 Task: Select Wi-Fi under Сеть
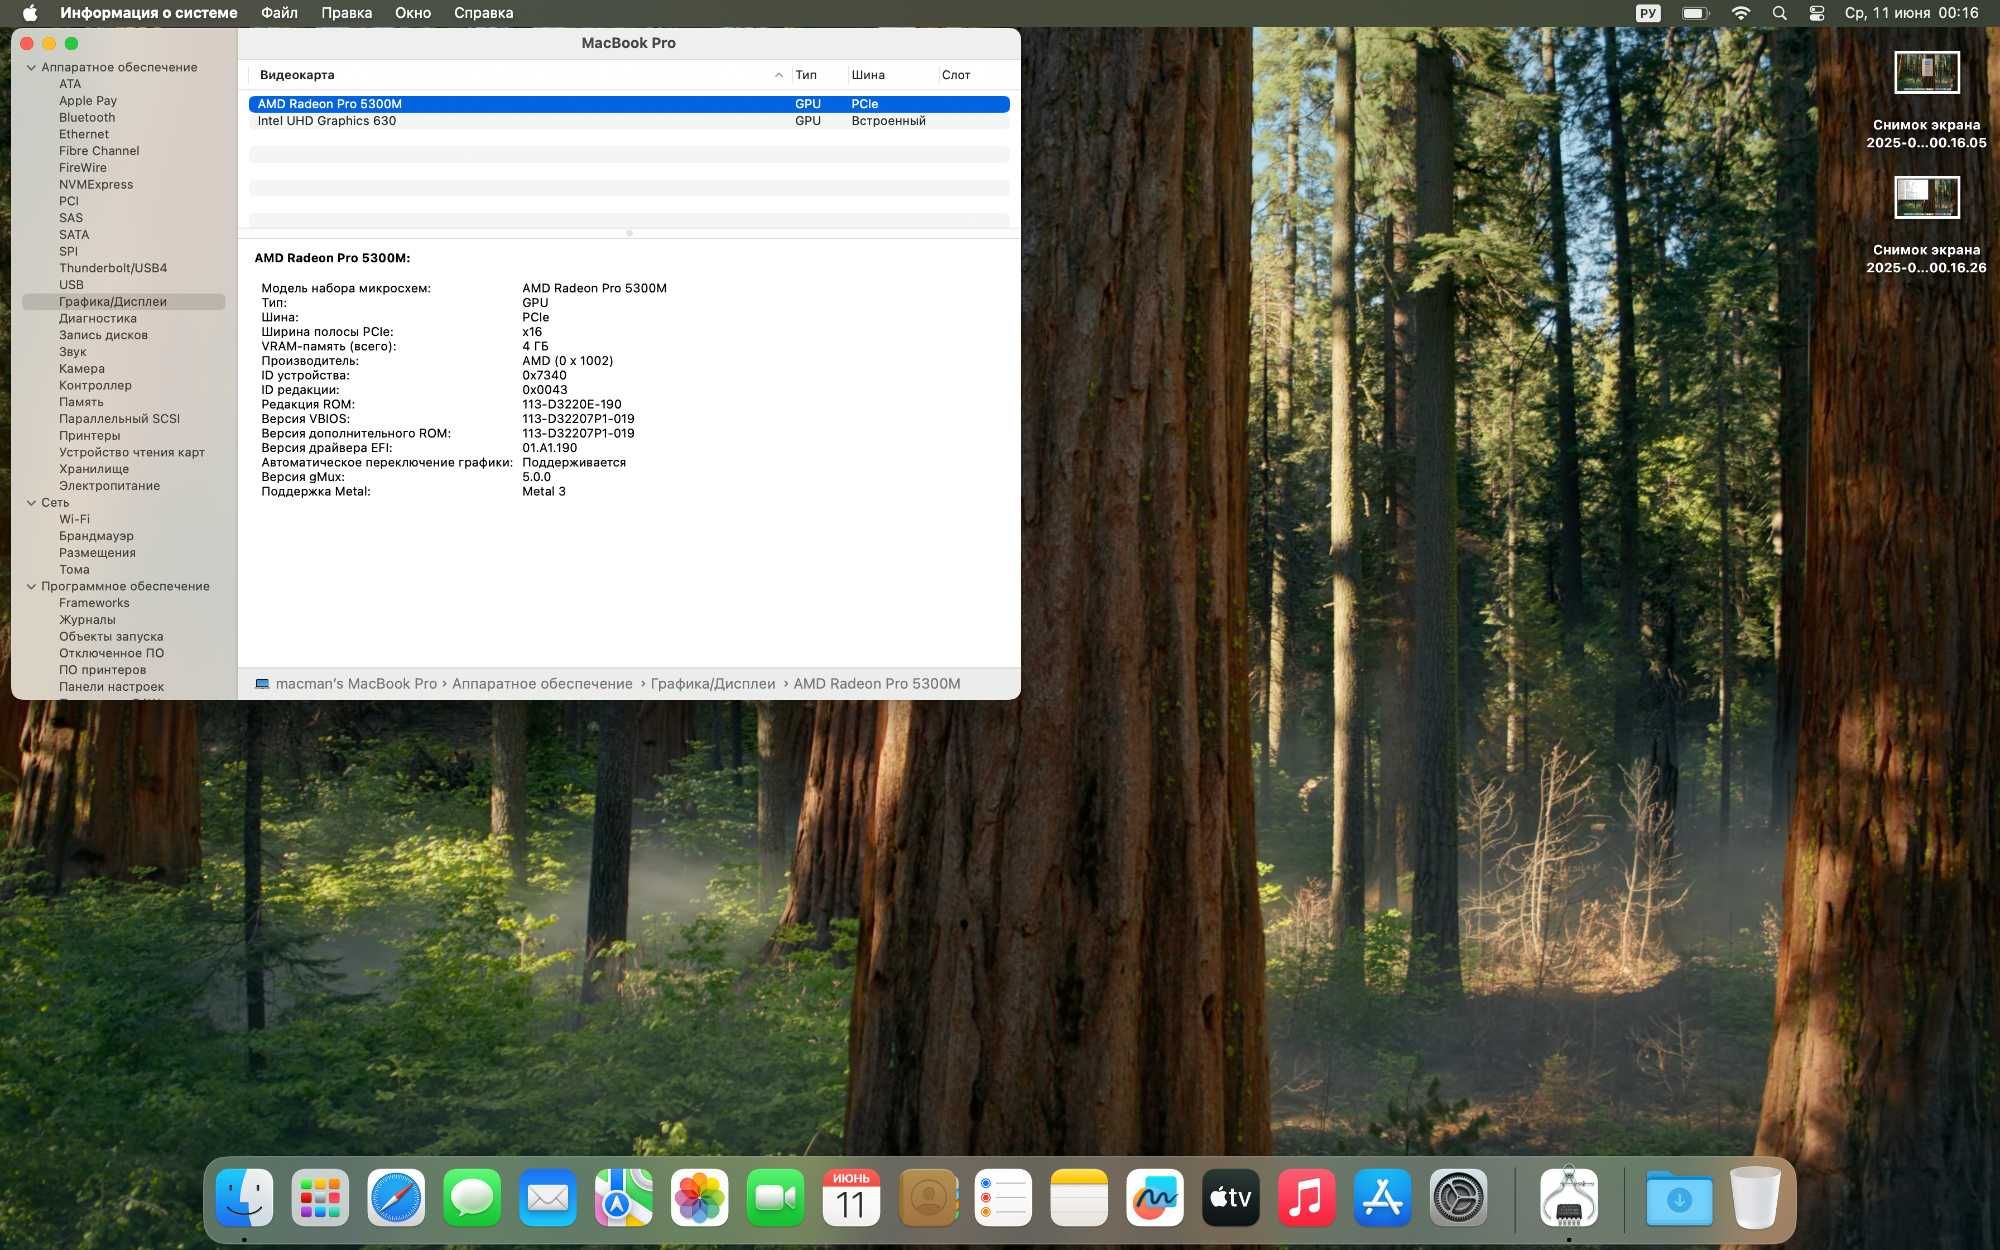[74, 519]
